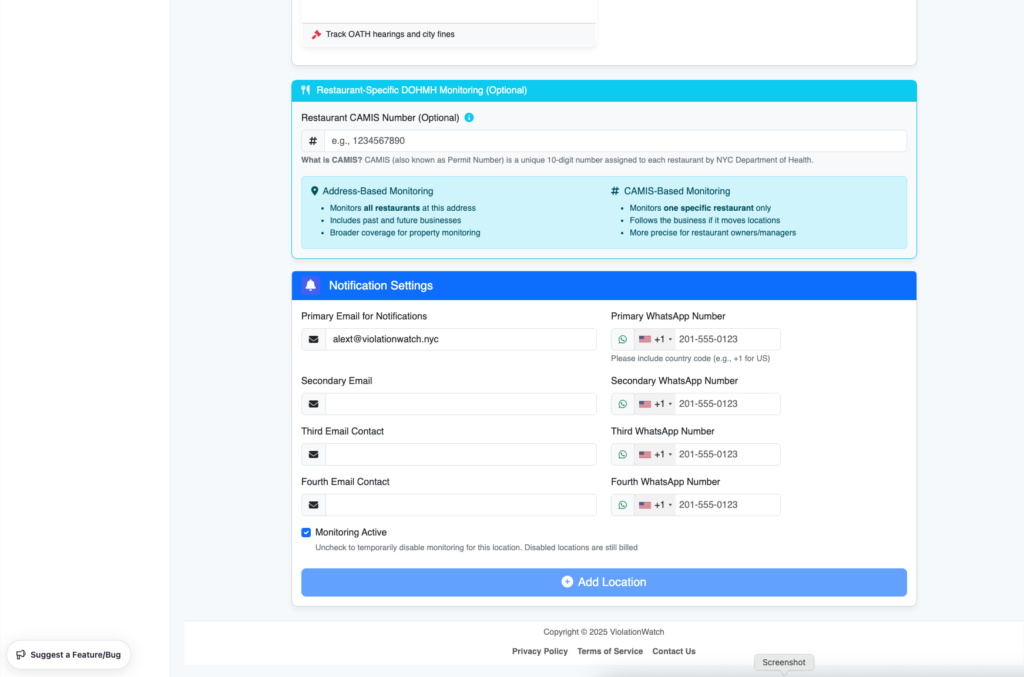Screen dimensions: 1024x677
Task: Expand country code selector for Third WhatsApp
Action: click(655, 454)
